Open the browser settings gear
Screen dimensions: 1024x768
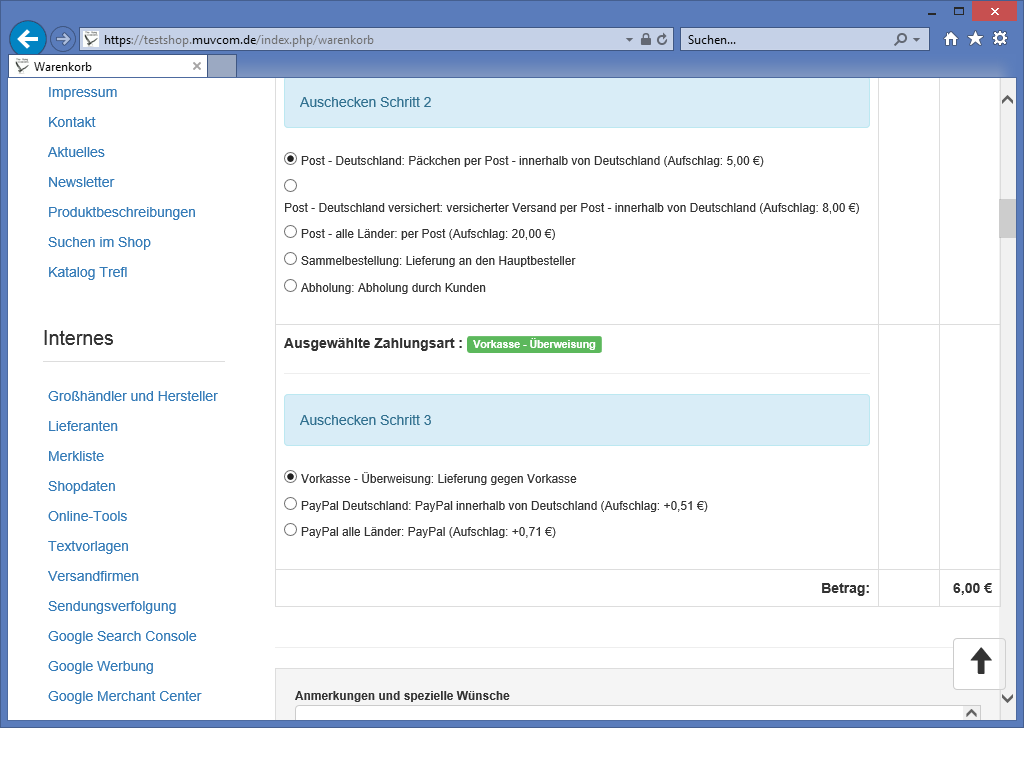999,39
